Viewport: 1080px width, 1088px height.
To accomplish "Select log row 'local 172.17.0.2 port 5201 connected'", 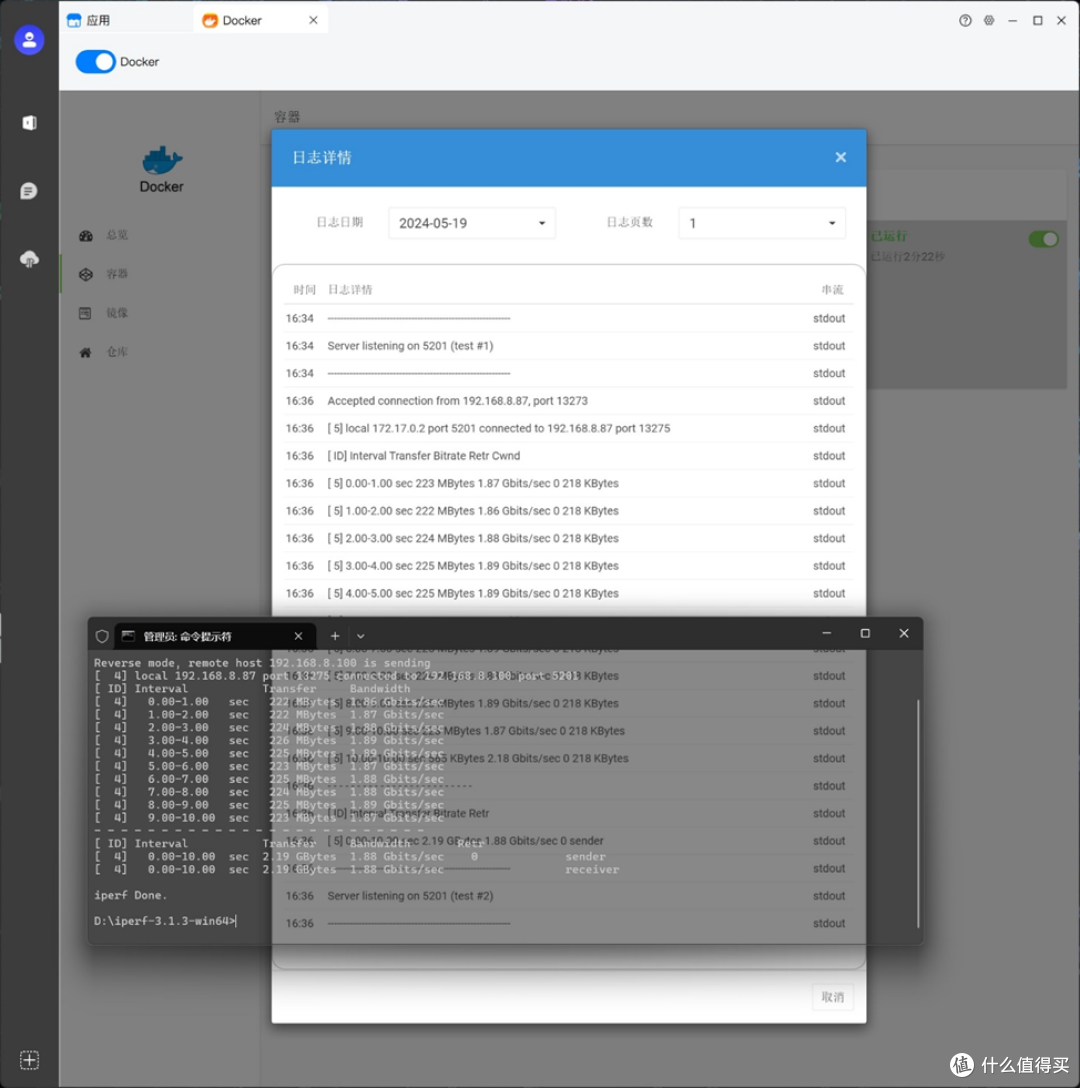I will (x=568, y=428).
